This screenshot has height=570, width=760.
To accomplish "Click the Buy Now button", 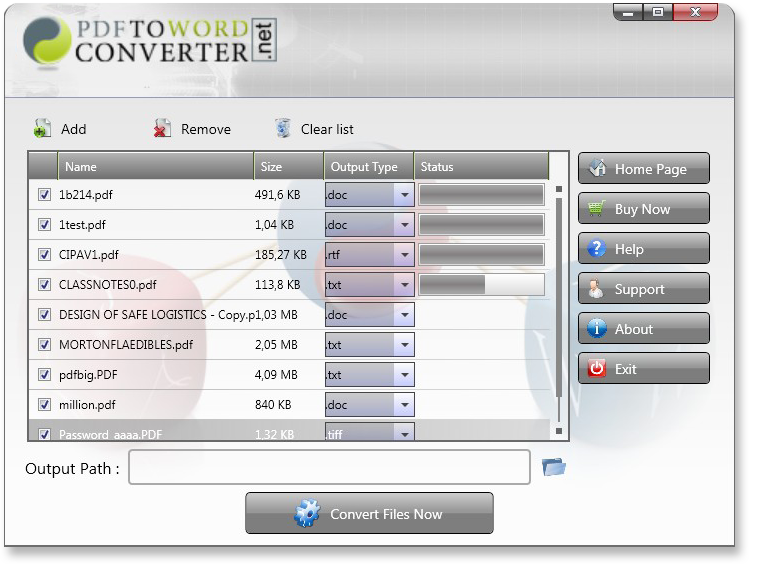I will (x=644, y=208).
